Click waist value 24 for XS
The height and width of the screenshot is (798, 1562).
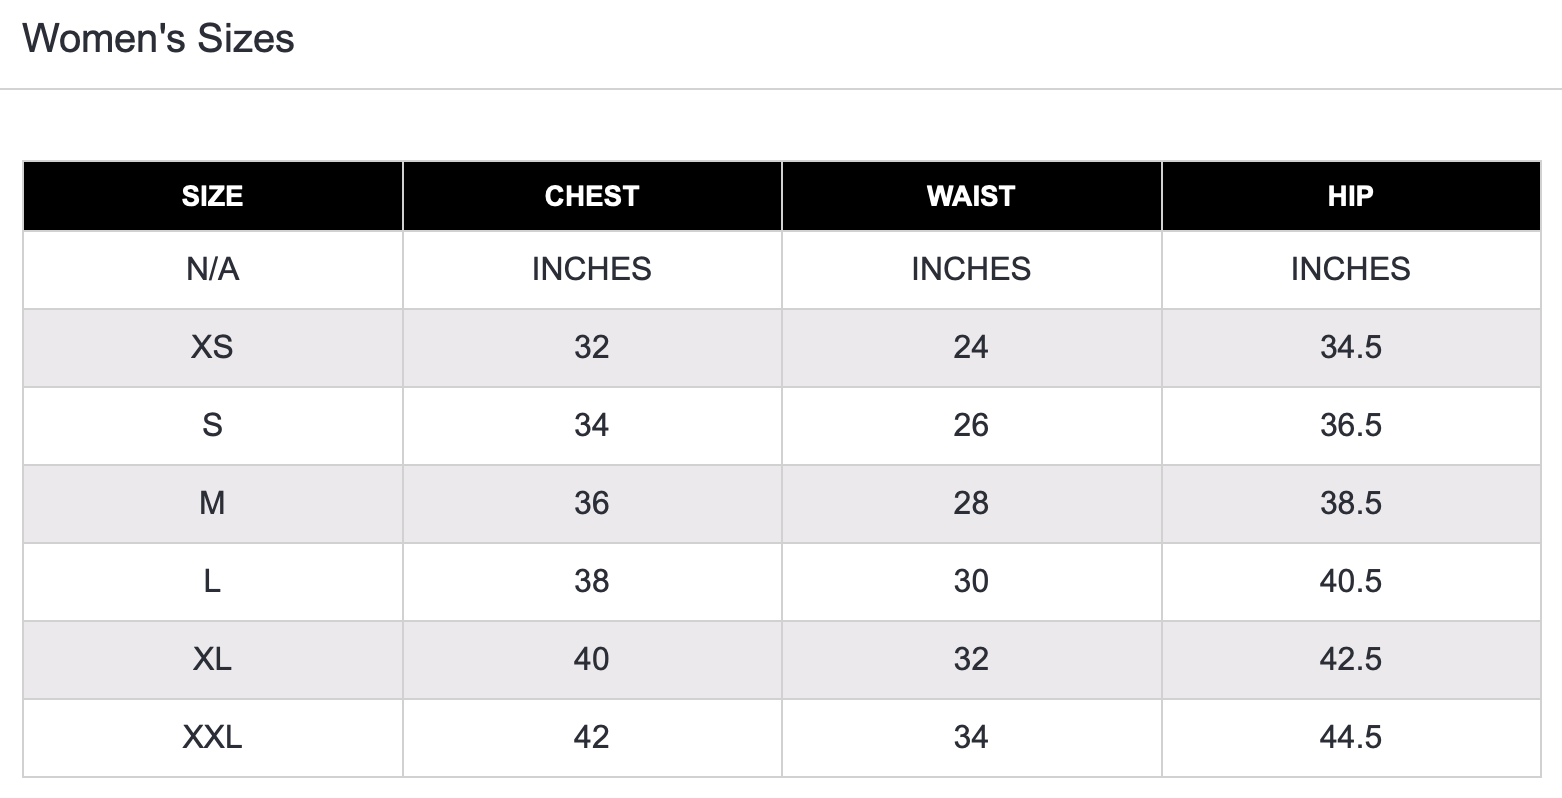971,347
